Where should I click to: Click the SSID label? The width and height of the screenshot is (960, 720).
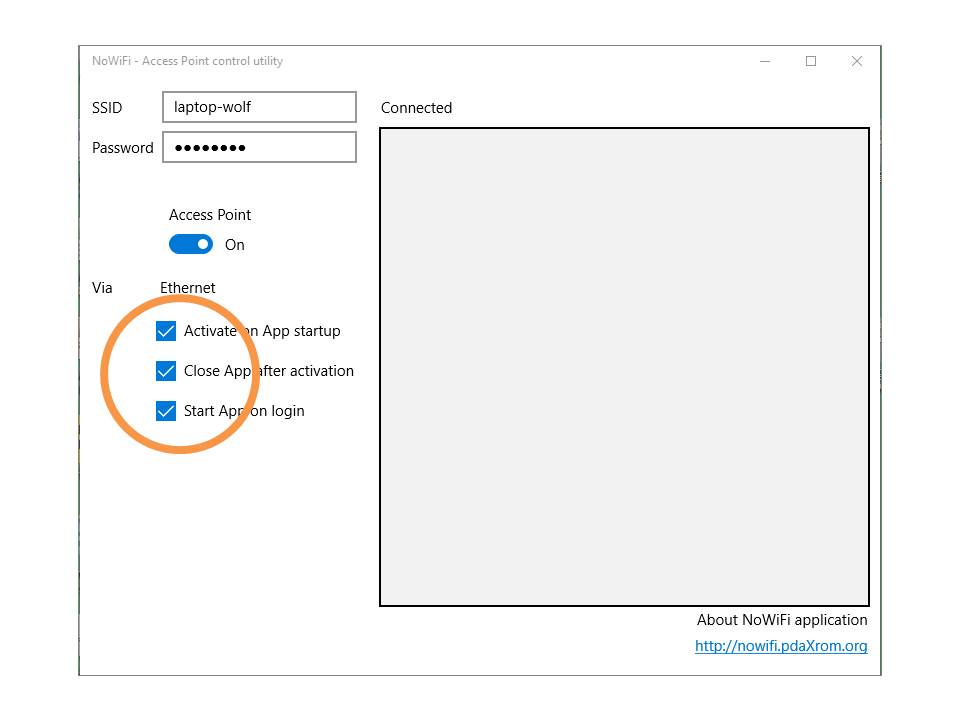click(107, 108)
